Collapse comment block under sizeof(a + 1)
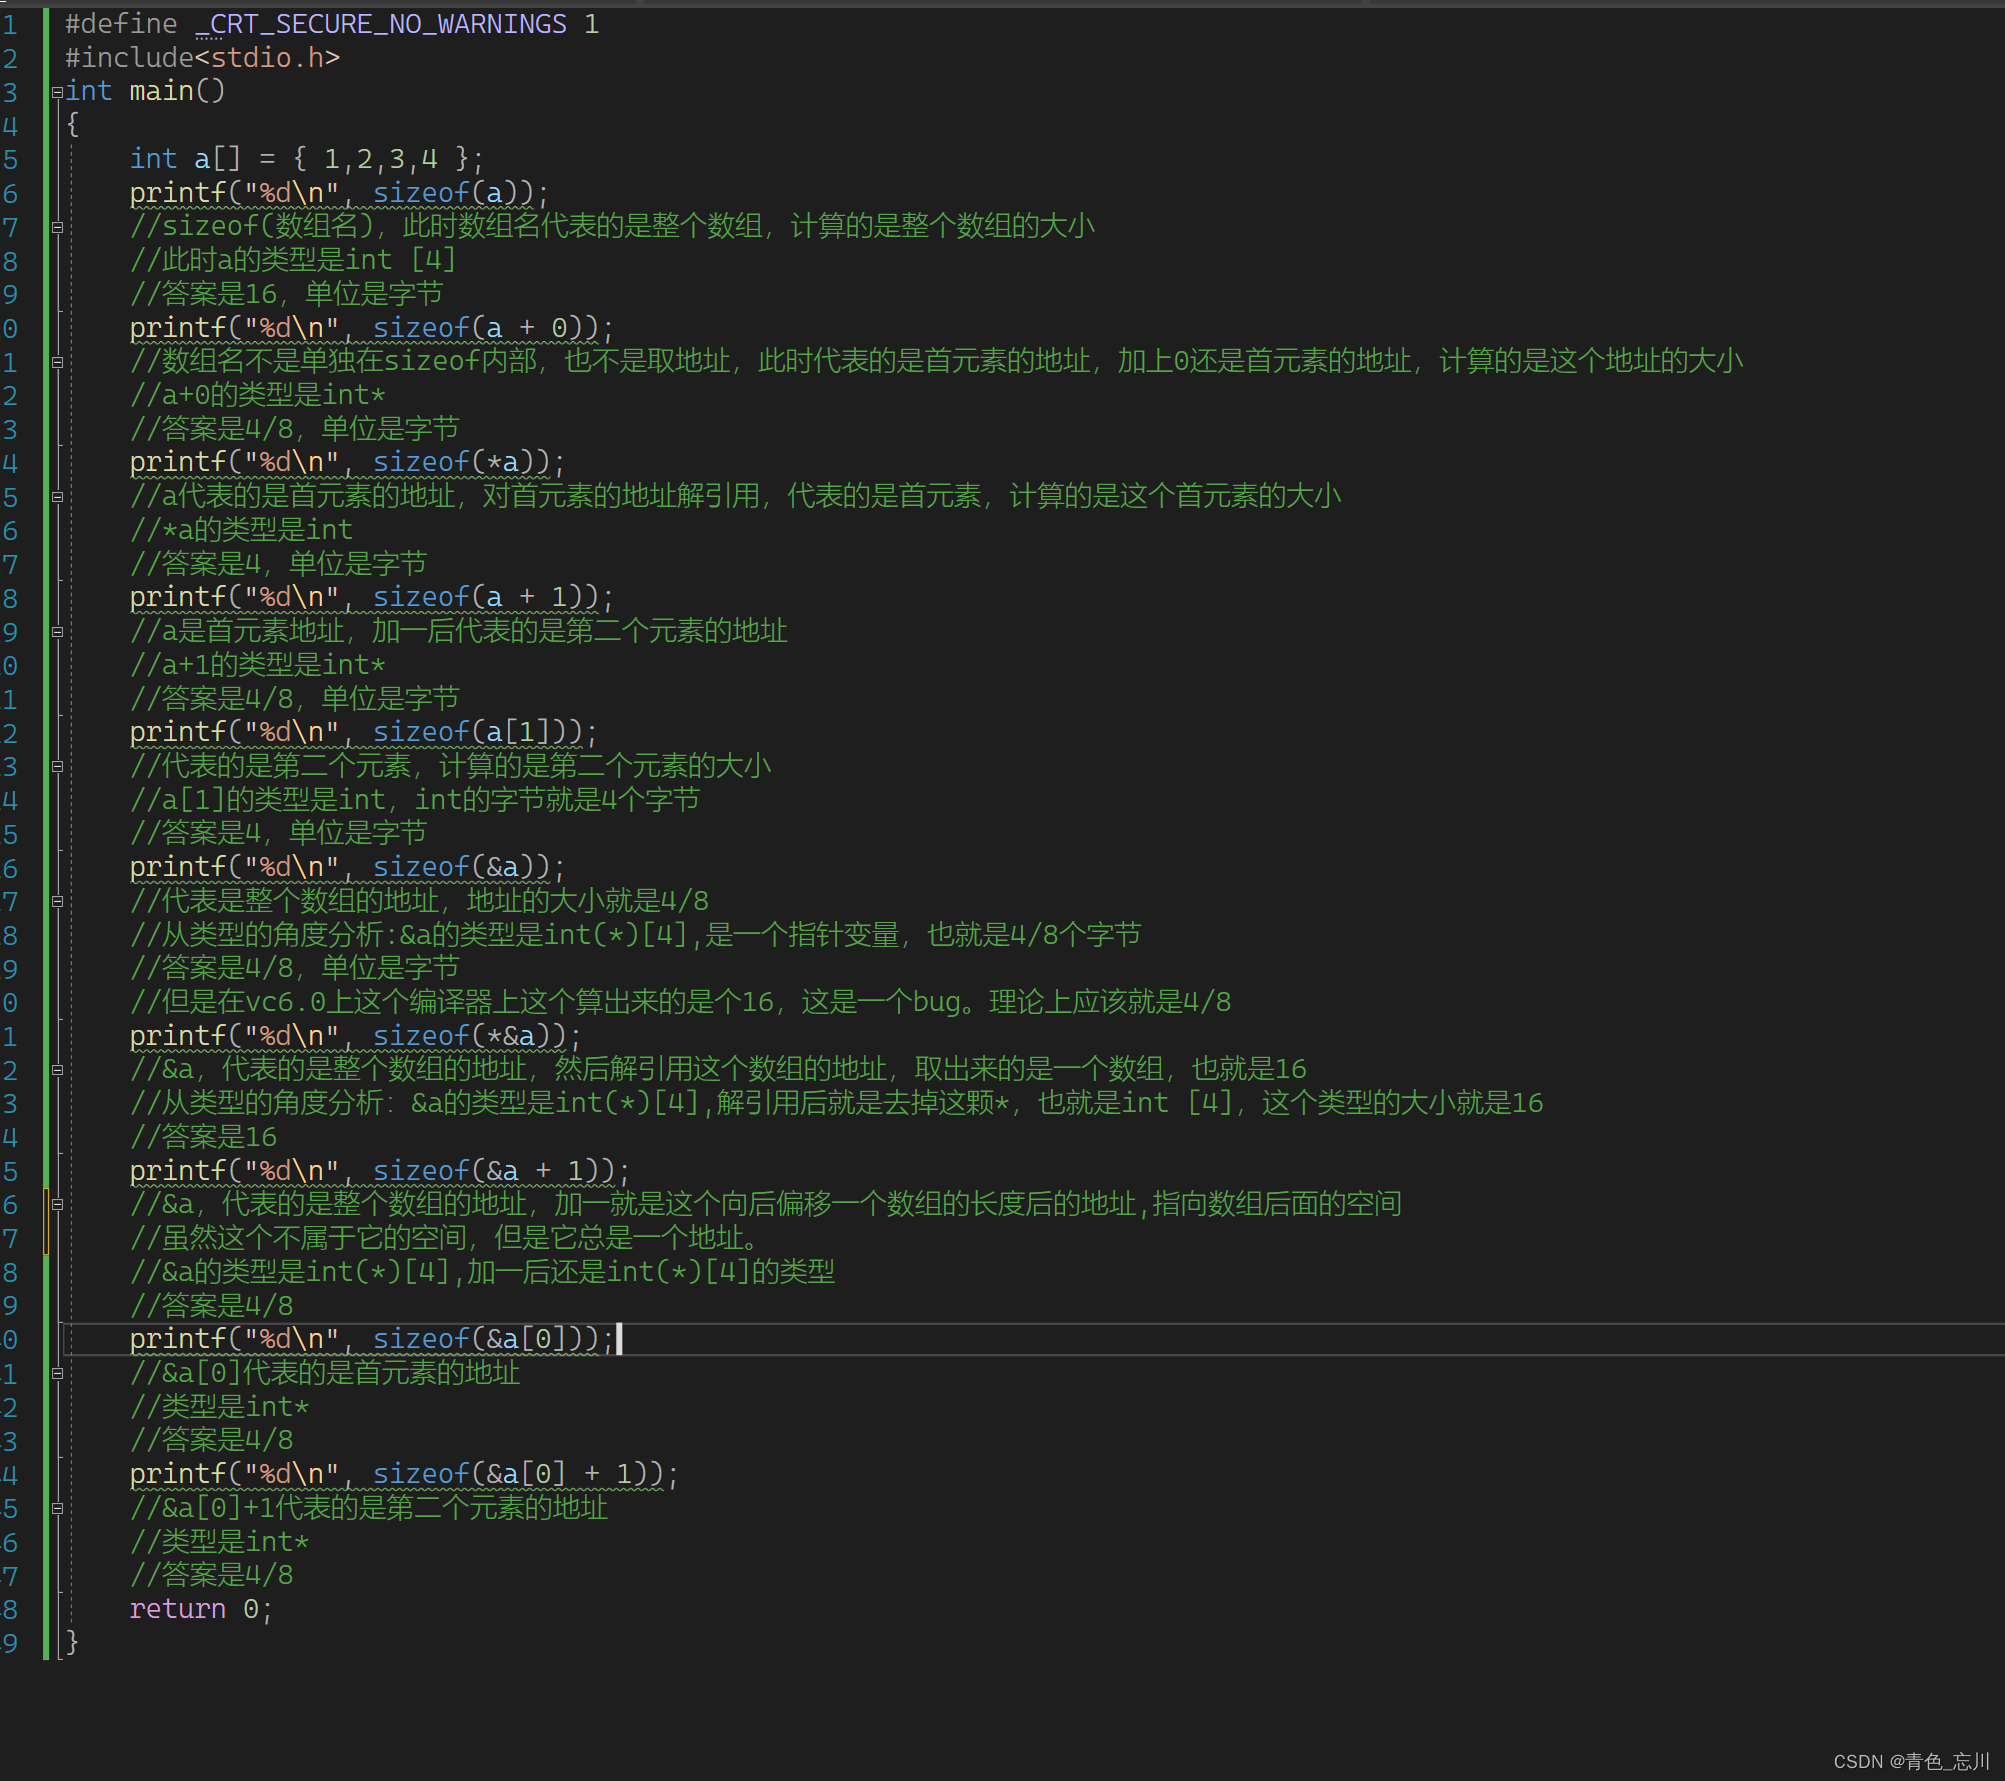 (57, 632)
